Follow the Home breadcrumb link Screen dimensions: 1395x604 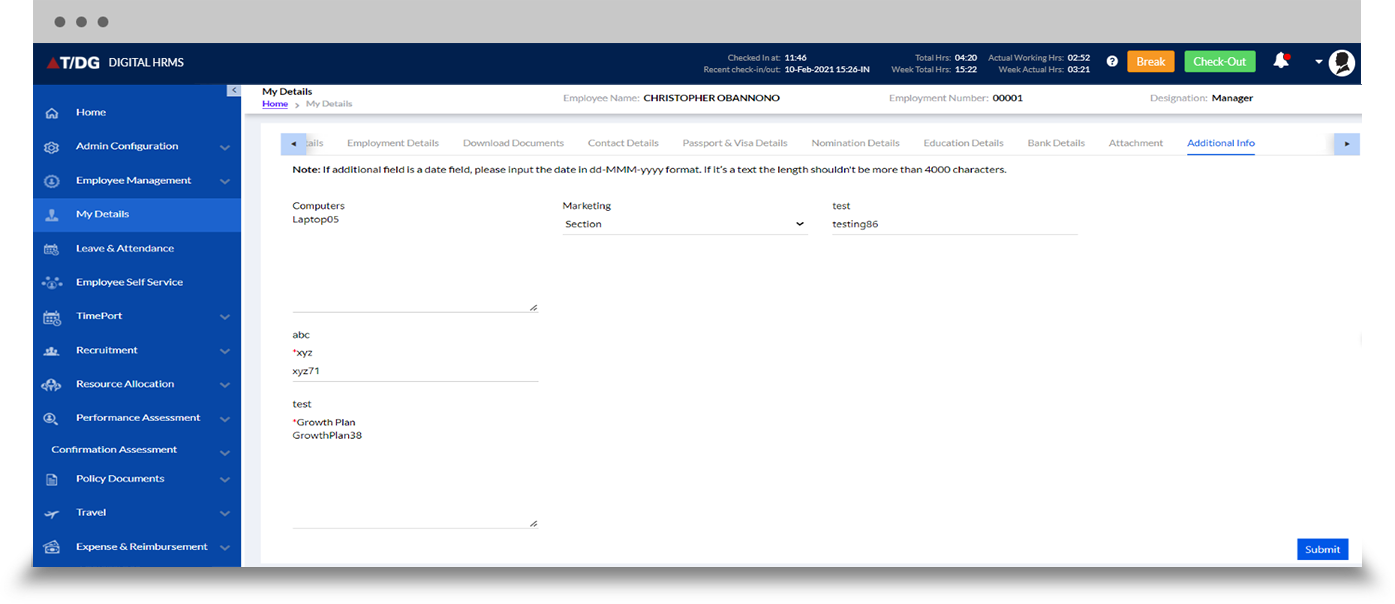[275, 104]
